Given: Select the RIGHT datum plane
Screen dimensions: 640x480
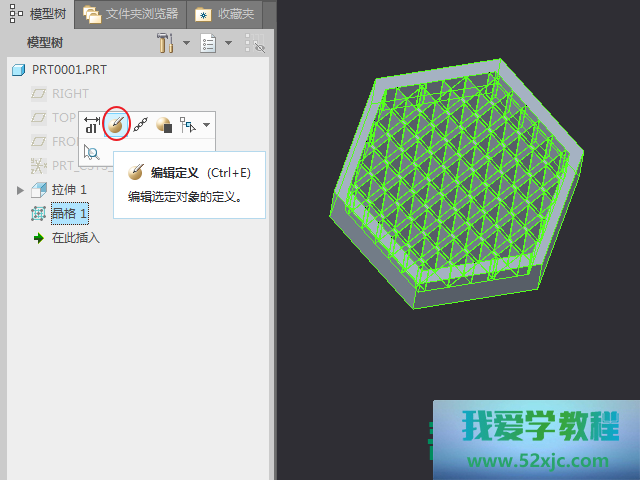Looking at the screenshot, I should pyautogui.click(x=69, y=94).
